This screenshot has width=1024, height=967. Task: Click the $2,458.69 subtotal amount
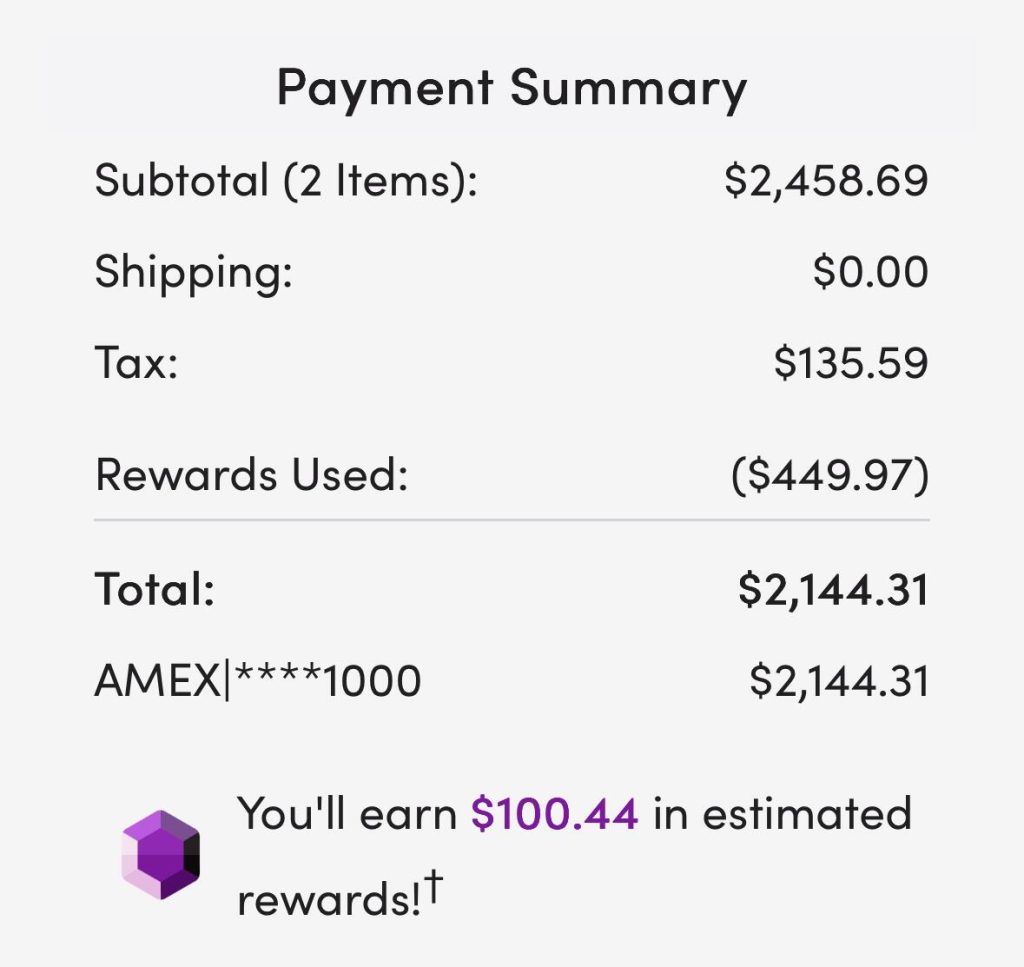pyautogui.click(x=826, y=181)
